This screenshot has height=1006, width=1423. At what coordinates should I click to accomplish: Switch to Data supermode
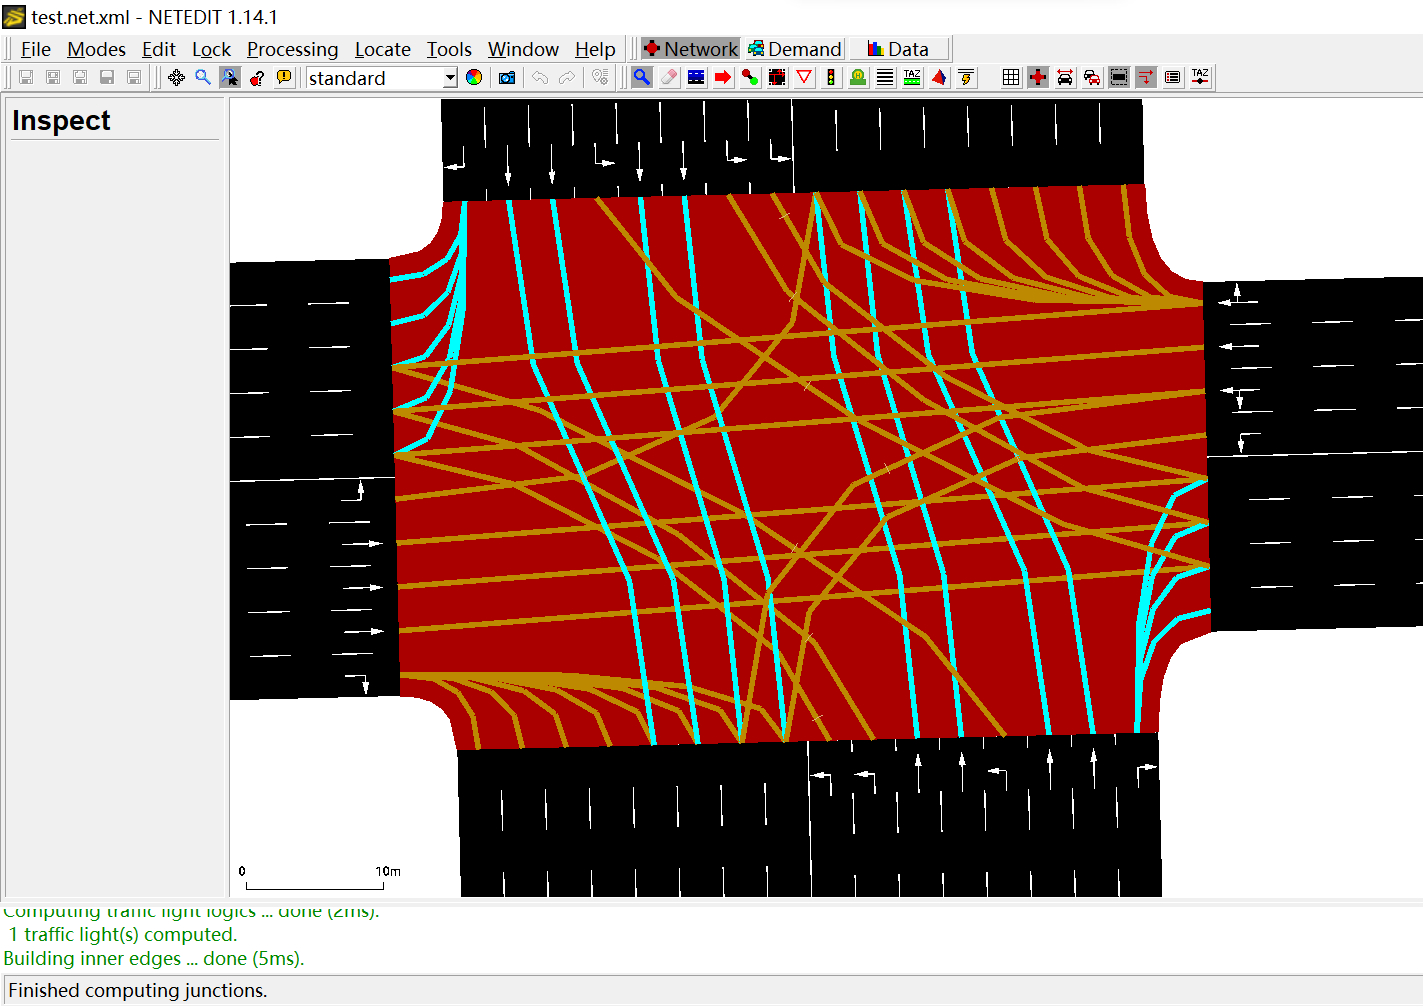pyautogui.click(x=899, y=49)
